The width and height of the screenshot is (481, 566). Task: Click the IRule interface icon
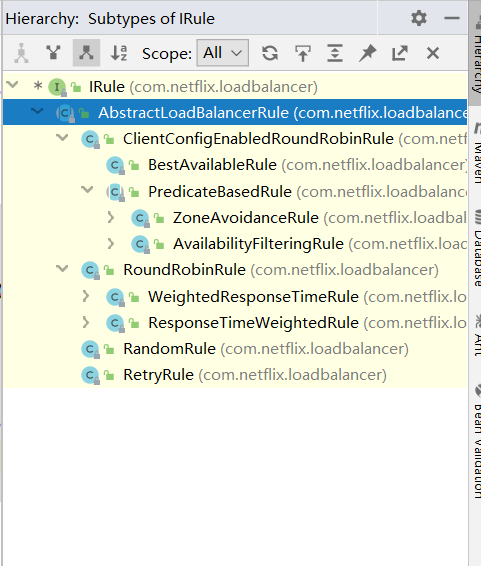coord(57,87)
